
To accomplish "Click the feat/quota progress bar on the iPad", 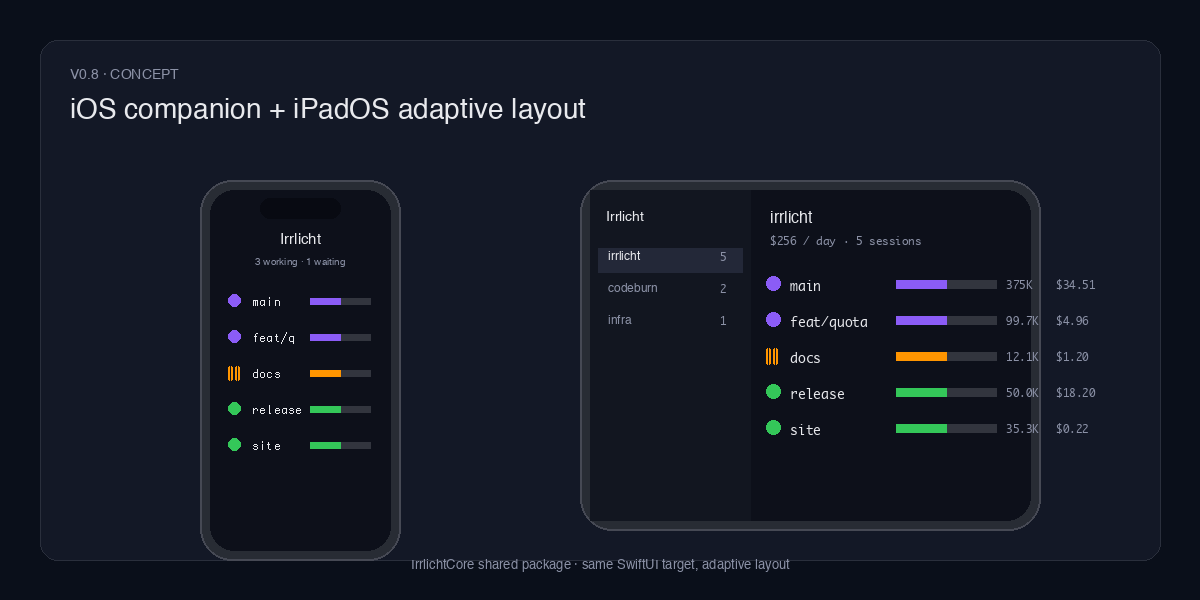I will (946, 321).
